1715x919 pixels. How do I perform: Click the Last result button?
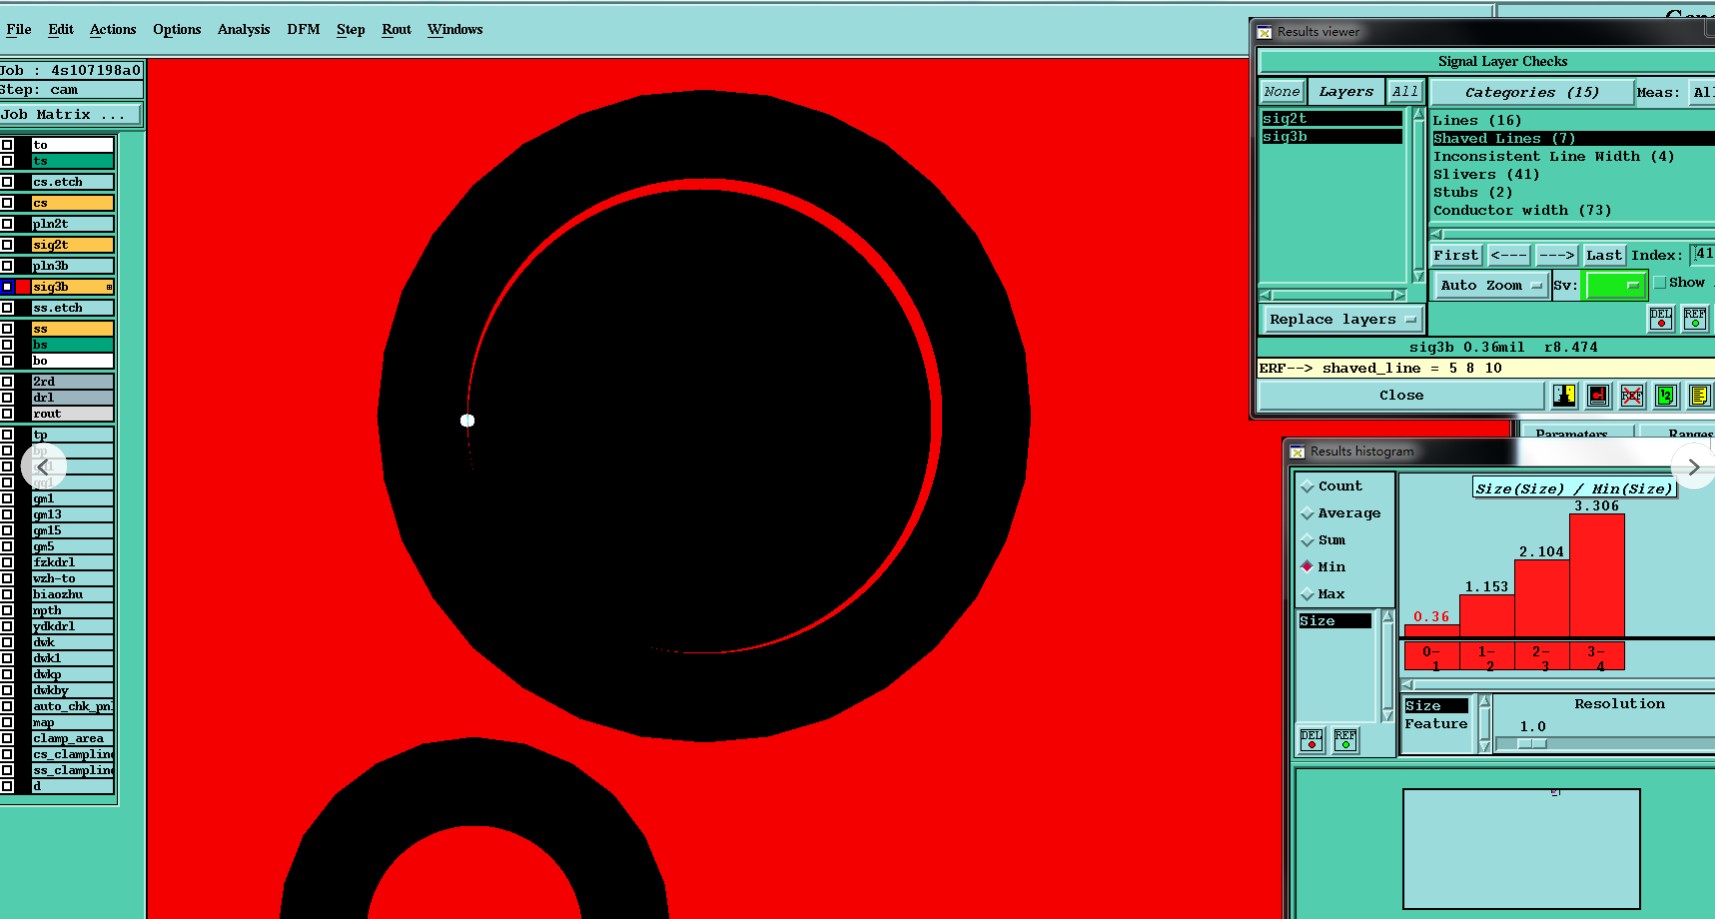(x=1604, y=255)
